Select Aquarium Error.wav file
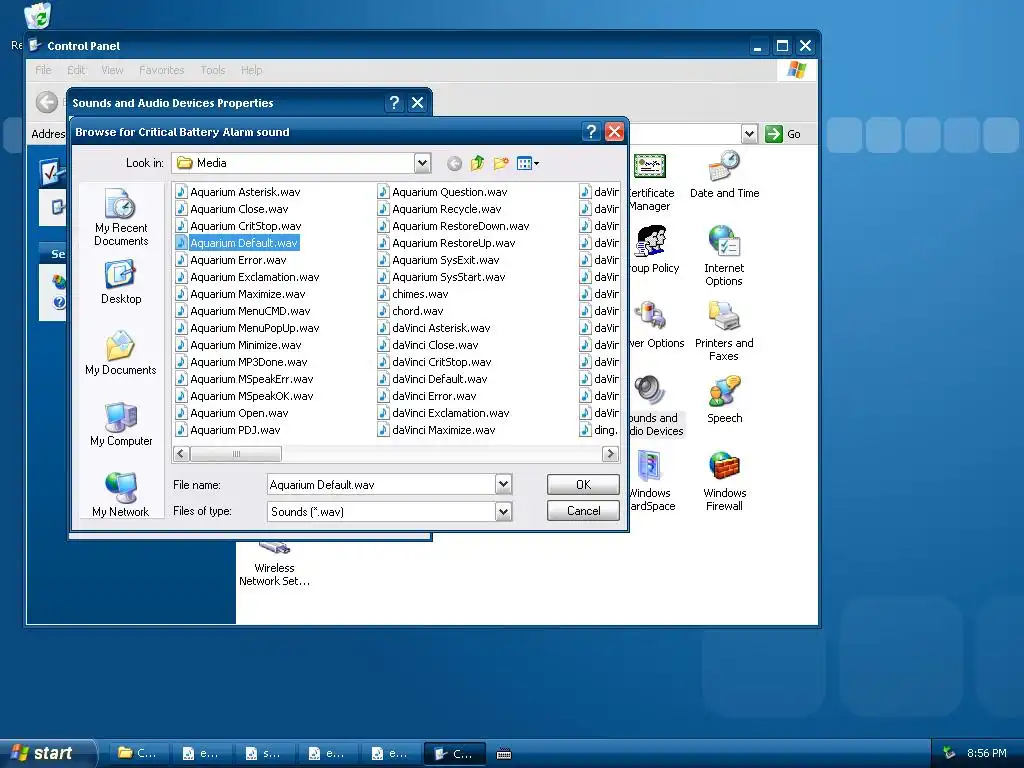The width and height of the screenshot is (1024, 768). pyautogui.click(x=231, y=260)
